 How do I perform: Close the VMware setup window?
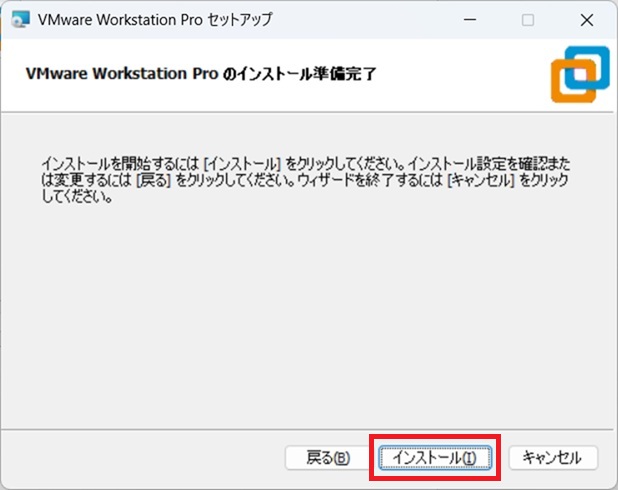587,20
